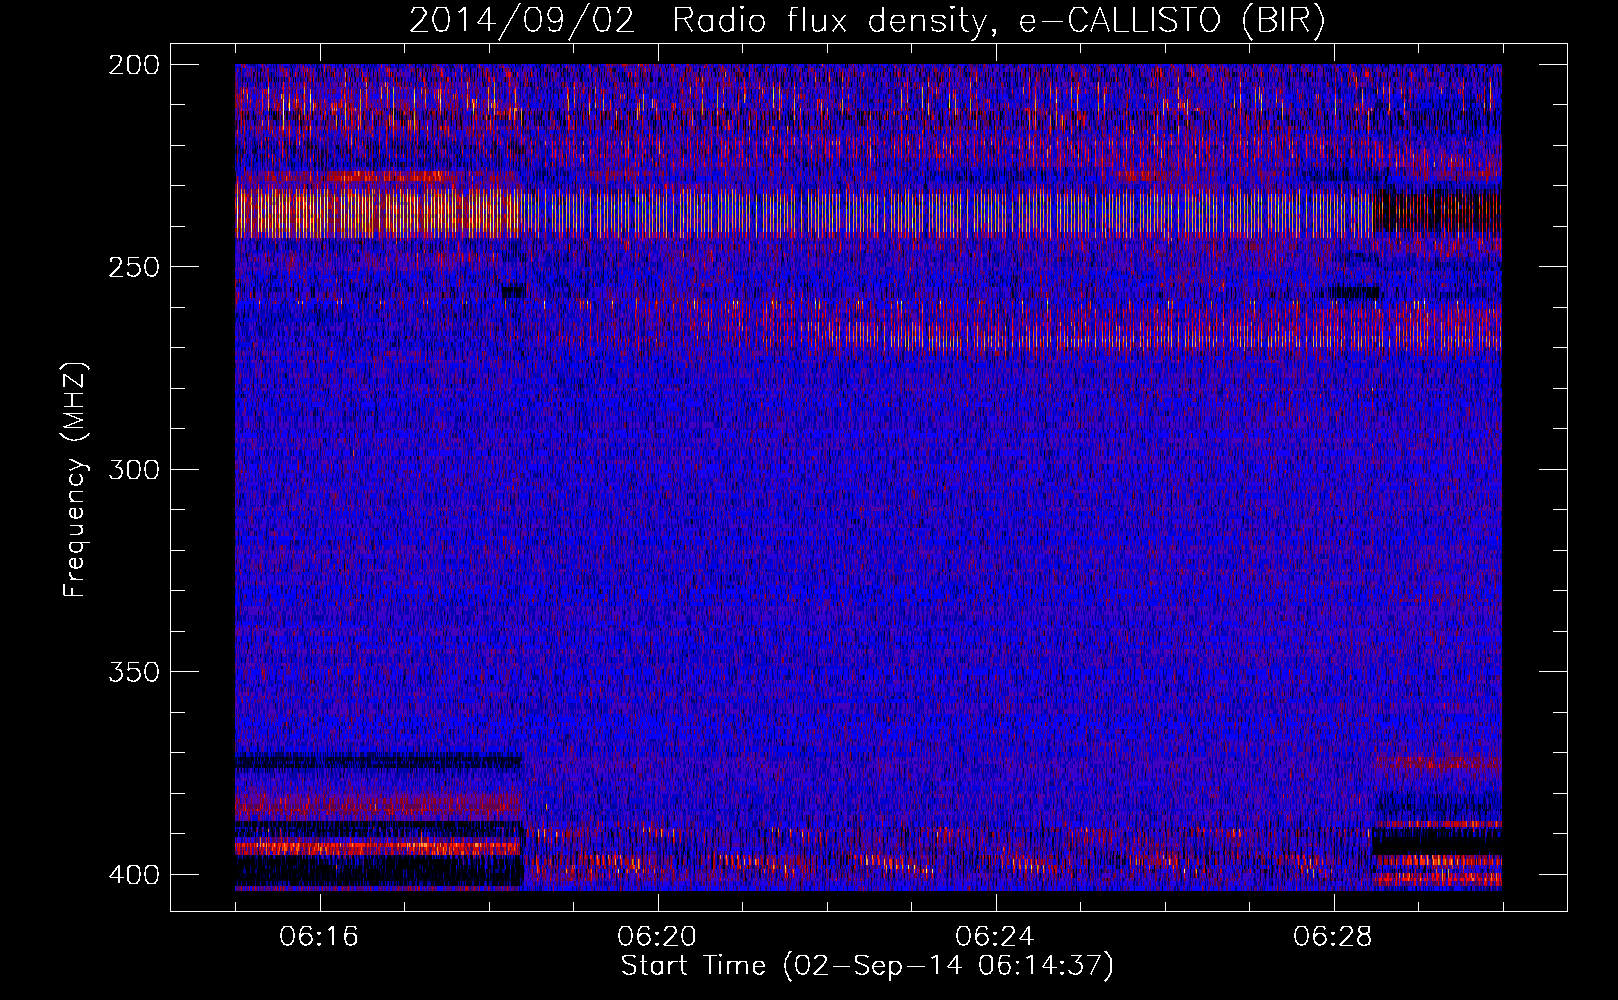Image resolution: width=1618 pixels, height=1000 pixels.
Task: Click the plot title 'Radio flux density, e-CALLISTO (BIR)'
Action: [x=998, y=21]
